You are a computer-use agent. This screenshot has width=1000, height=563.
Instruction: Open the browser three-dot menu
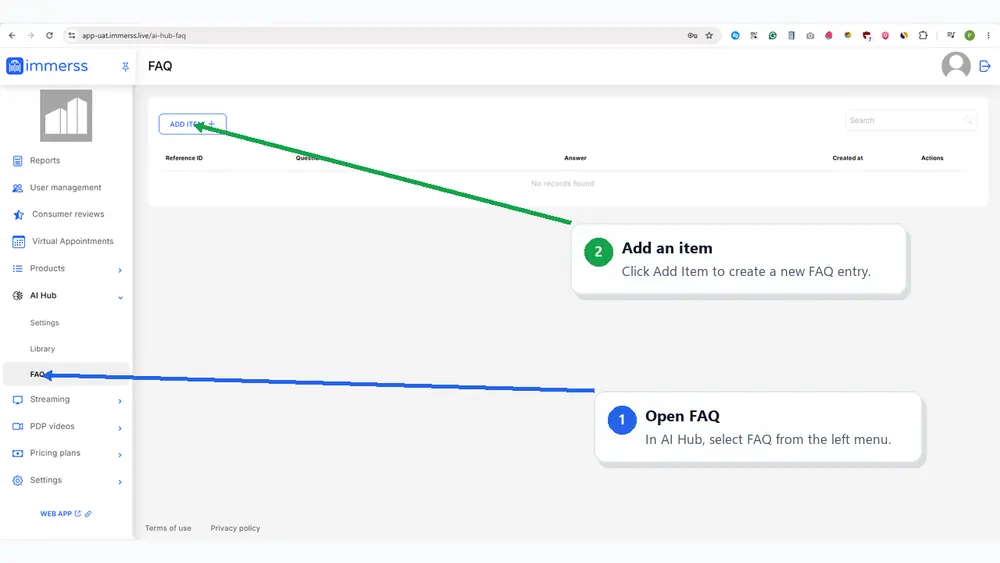point(988,36)
